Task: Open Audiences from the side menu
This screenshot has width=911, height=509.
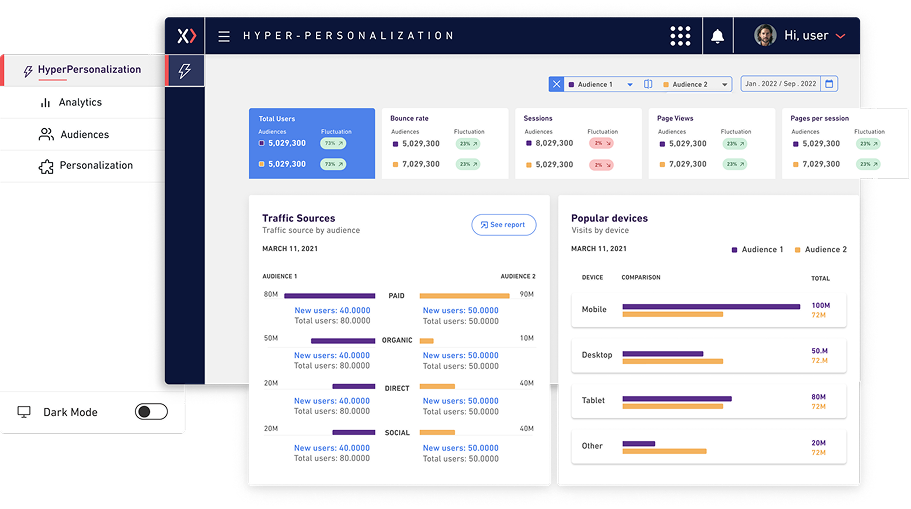Action: [84, 135]
